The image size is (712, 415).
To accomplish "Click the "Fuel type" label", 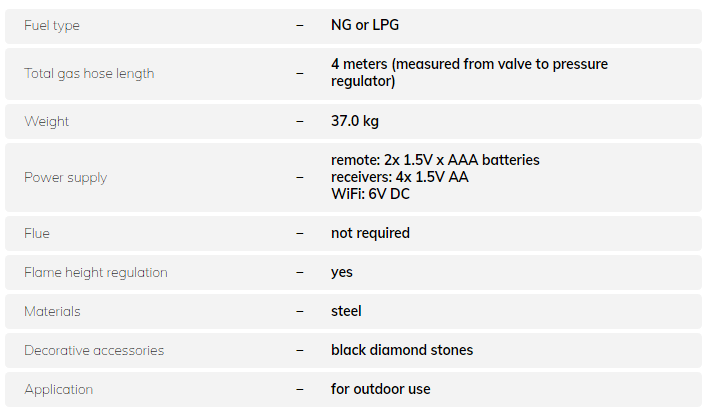I will click(x=52, y=25).
